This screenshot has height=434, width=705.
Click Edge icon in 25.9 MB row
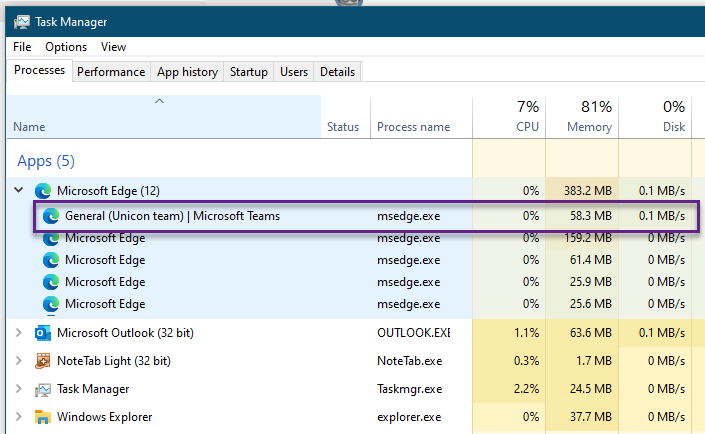coord(51,282)
